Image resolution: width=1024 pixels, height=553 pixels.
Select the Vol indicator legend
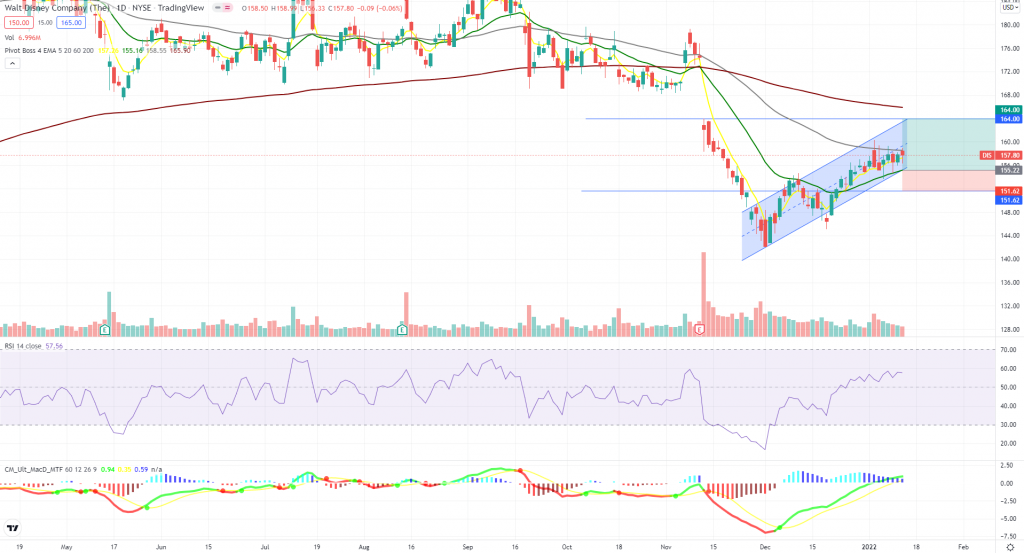pyautogui.click(x=9, y=38)
